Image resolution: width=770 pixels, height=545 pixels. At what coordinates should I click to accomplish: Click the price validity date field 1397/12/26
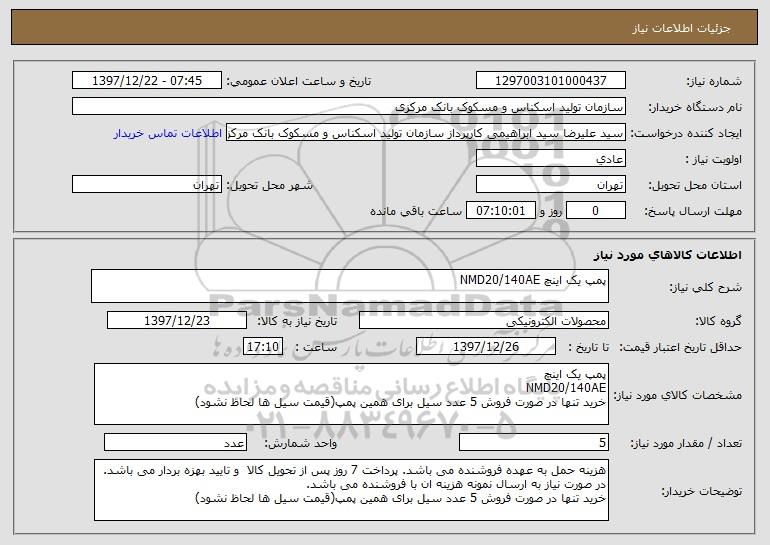click(x=486, y=347)
